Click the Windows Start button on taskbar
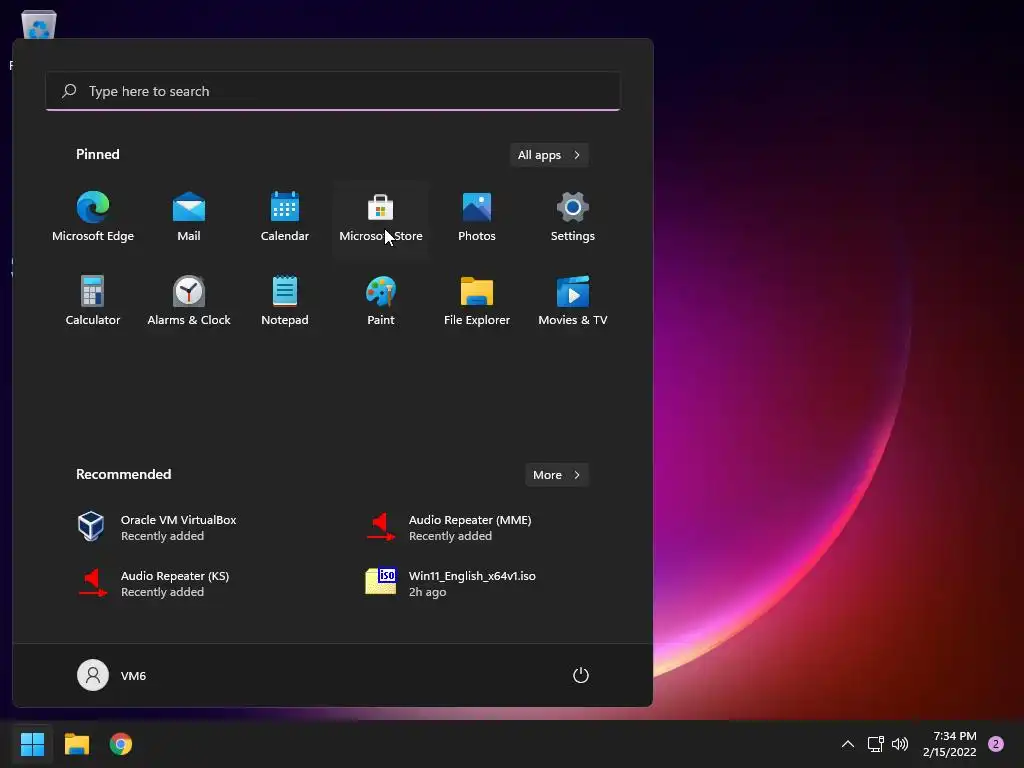This screenshot has height=768, width=1024. coord(32,744)
